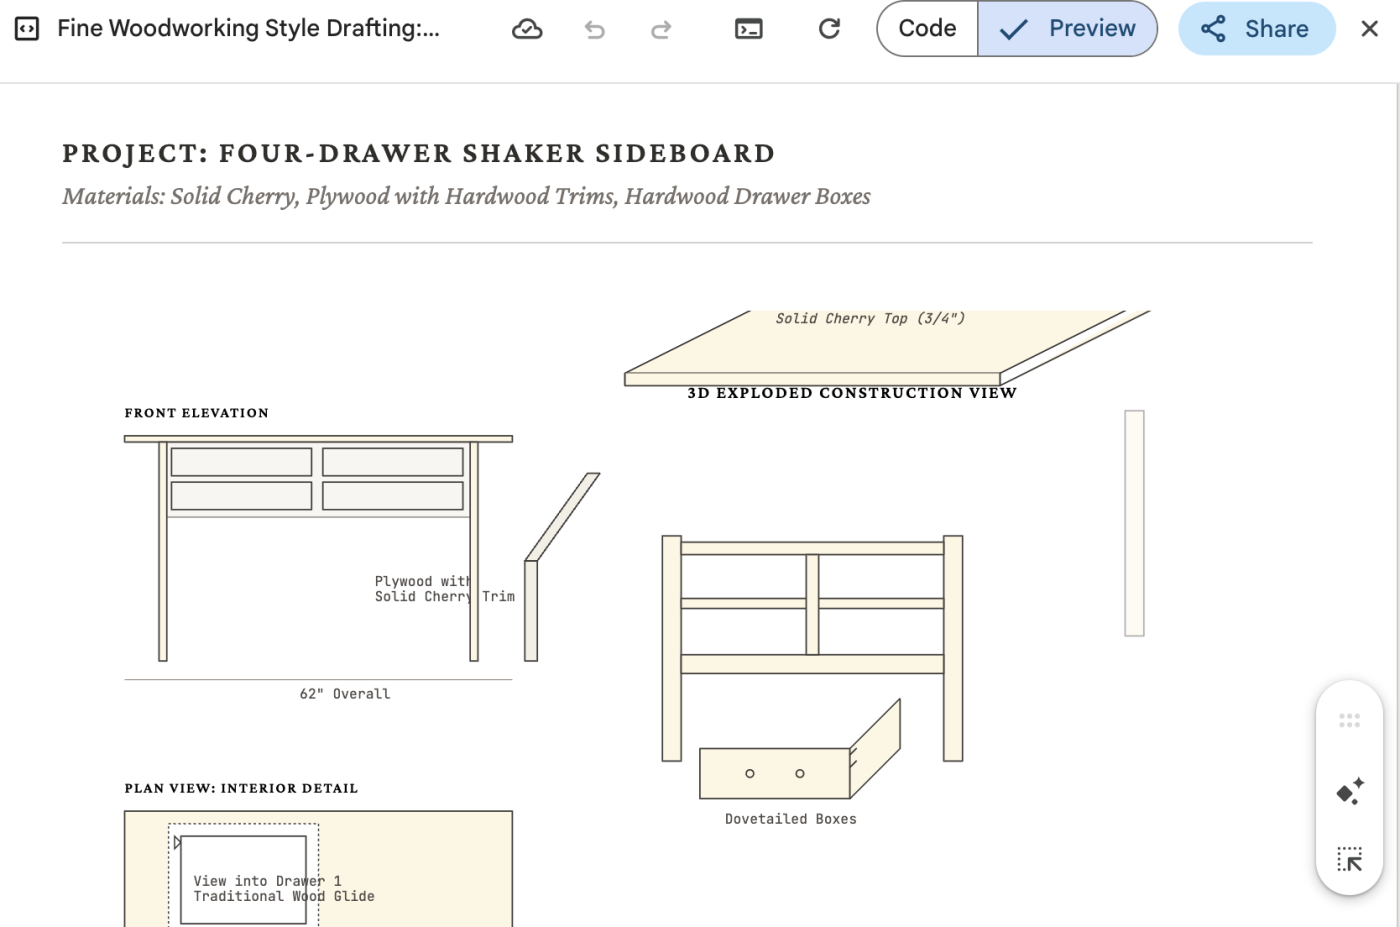Viewport: 1400px width, 927px height.
Task: Reload the preview with the refresh icon
Action: [829, 29]
